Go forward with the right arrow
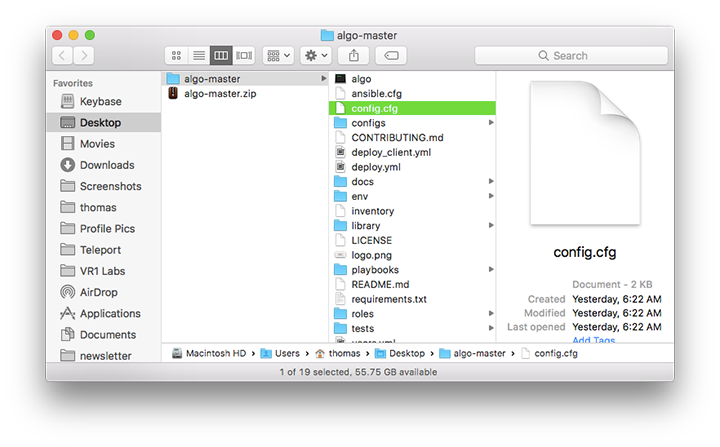 84,56
